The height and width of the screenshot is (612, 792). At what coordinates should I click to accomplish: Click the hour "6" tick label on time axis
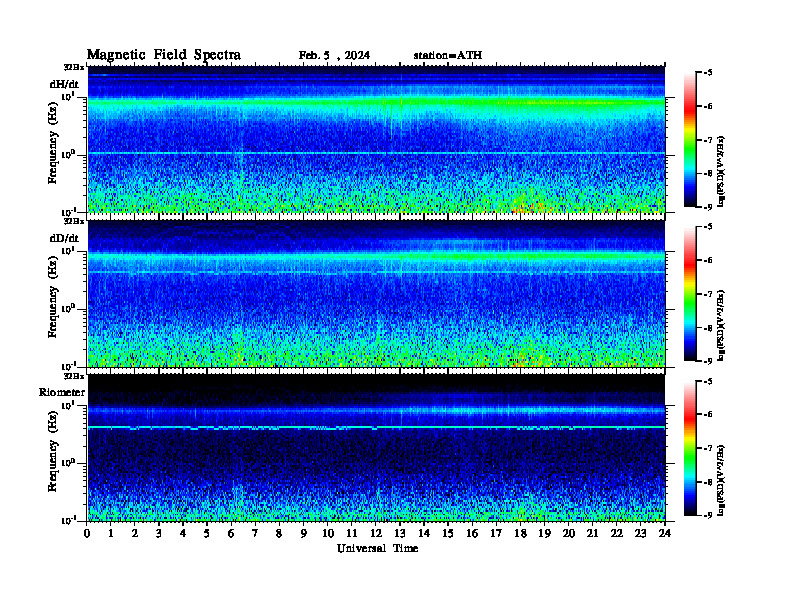pyautogui.click(x=231, y=534)
